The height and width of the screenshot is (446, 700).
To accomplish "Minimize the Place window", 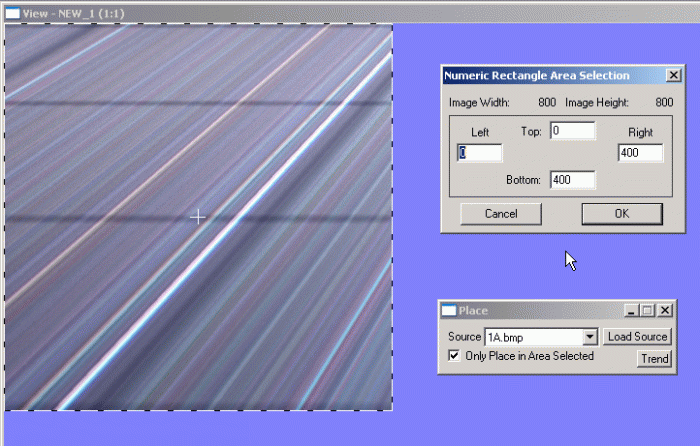I will point(631,311).
